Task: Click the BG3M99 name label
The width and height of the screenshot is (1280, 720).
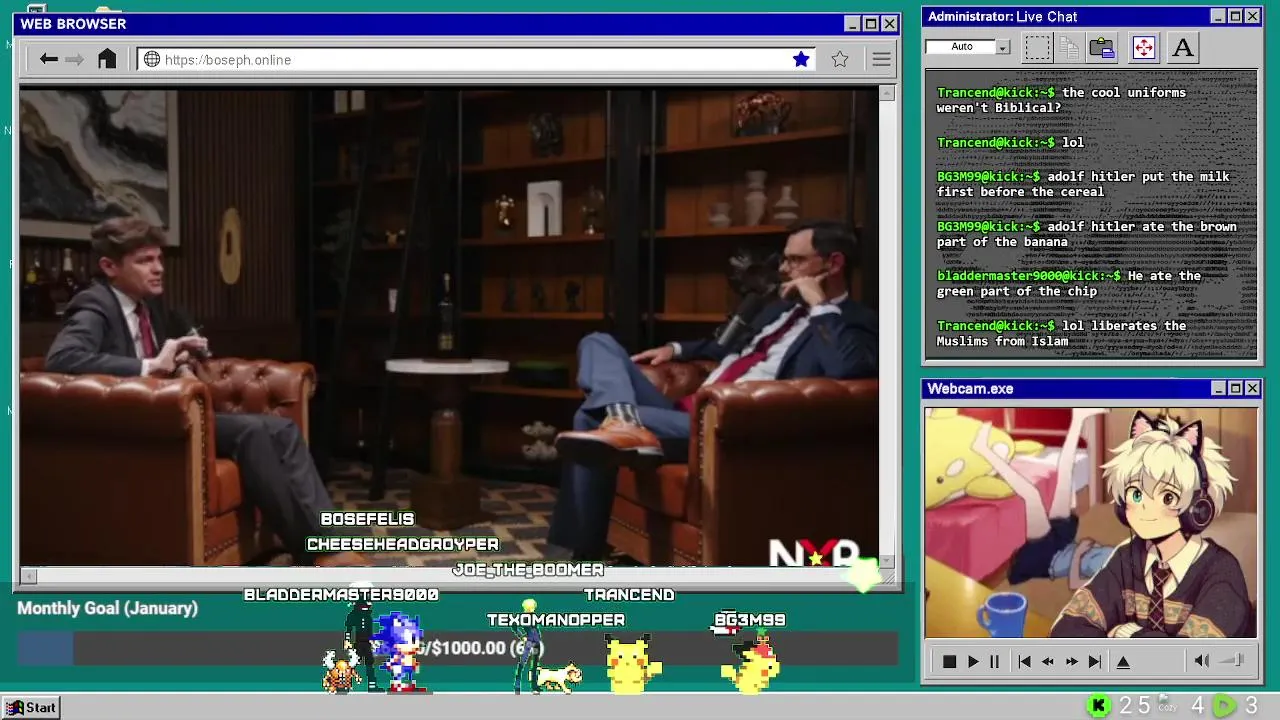Action: (x=750, y=620)
